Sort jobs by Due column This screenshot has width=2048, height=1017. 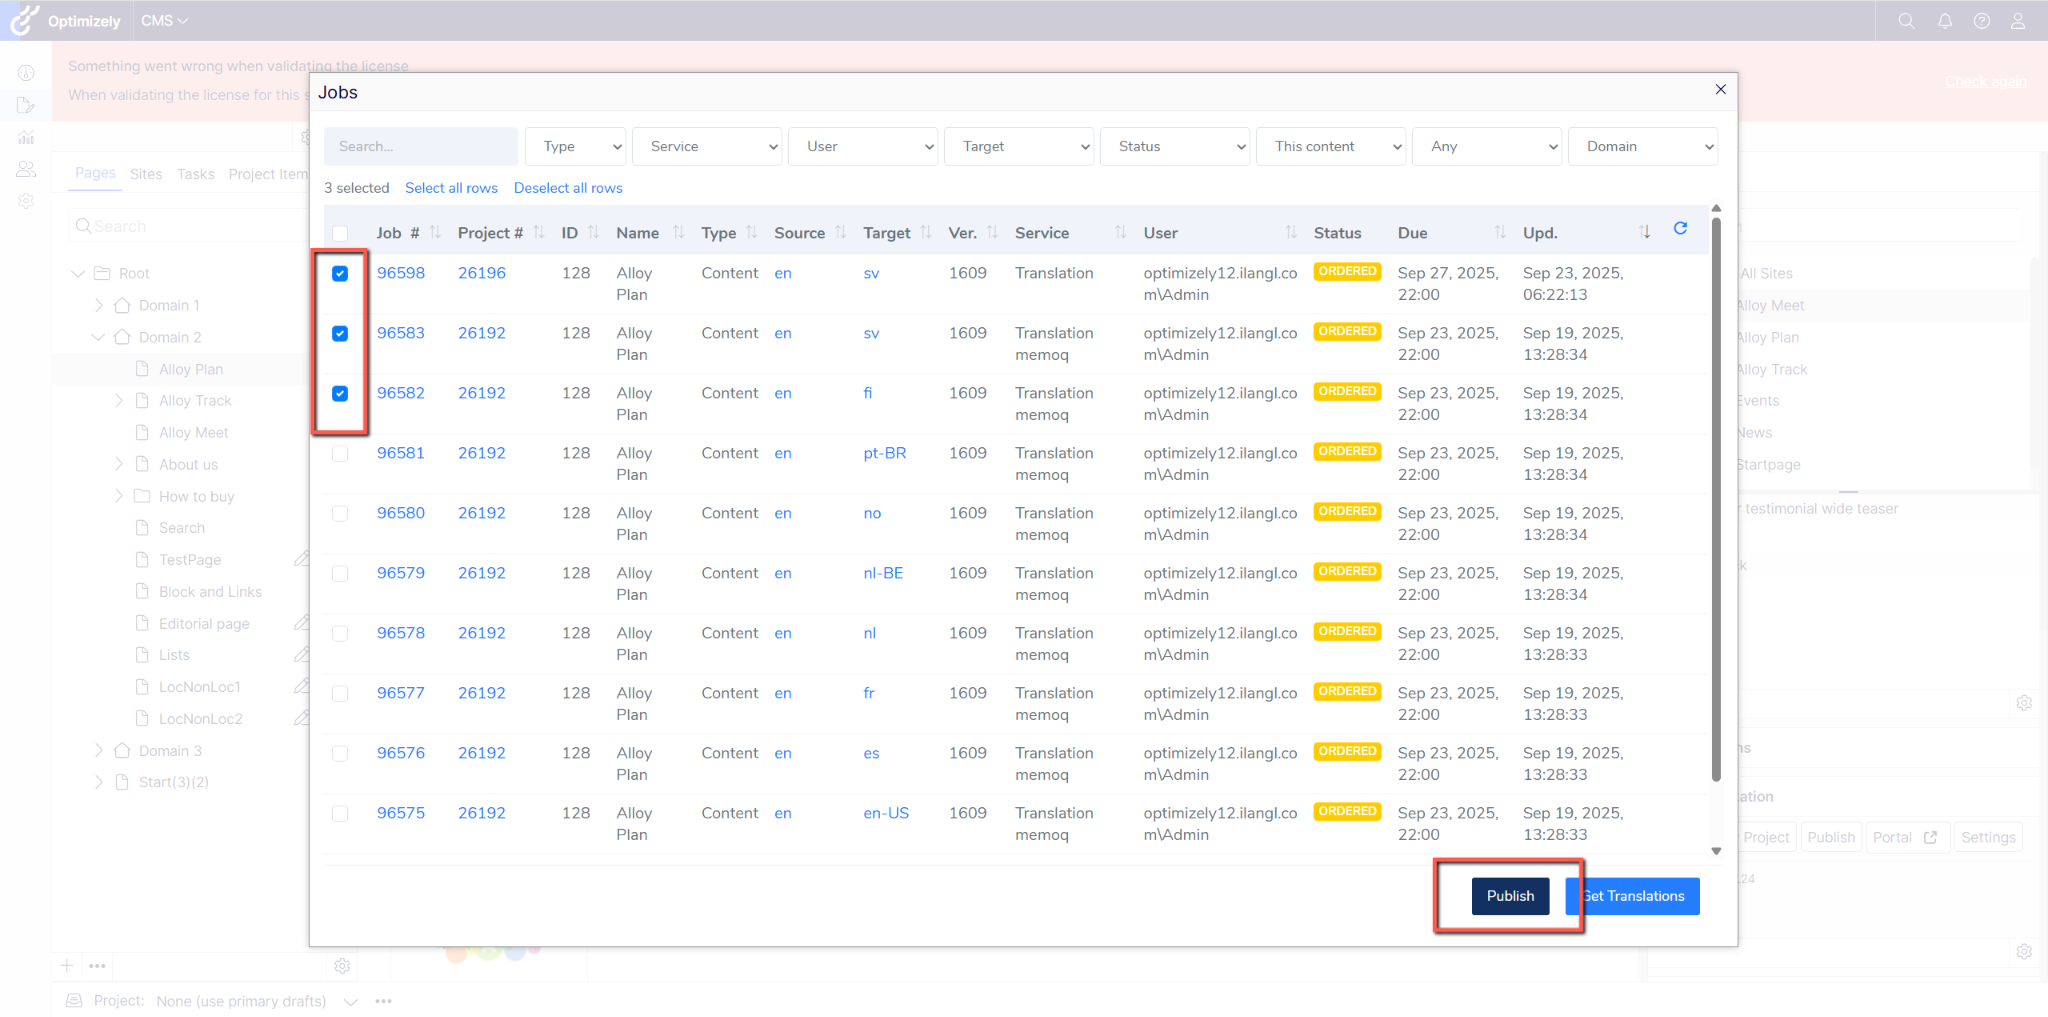tap(1499, 233)
